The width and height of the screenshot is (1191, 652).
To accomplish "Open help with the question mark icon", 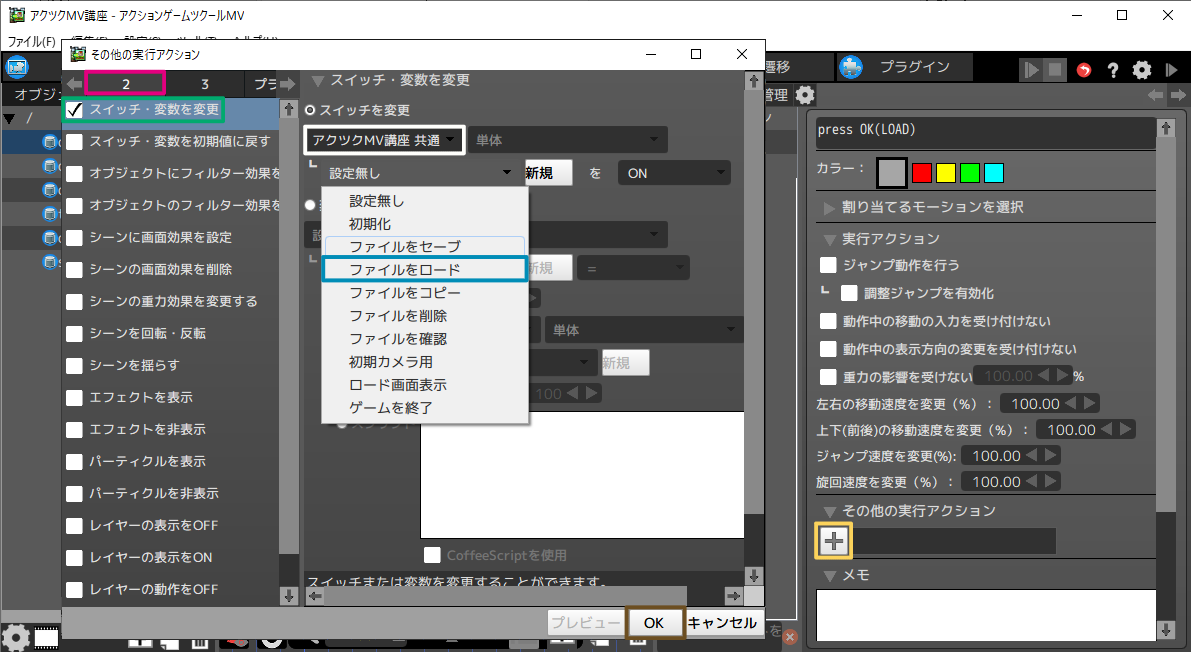I will click(x=1112, y=70).
